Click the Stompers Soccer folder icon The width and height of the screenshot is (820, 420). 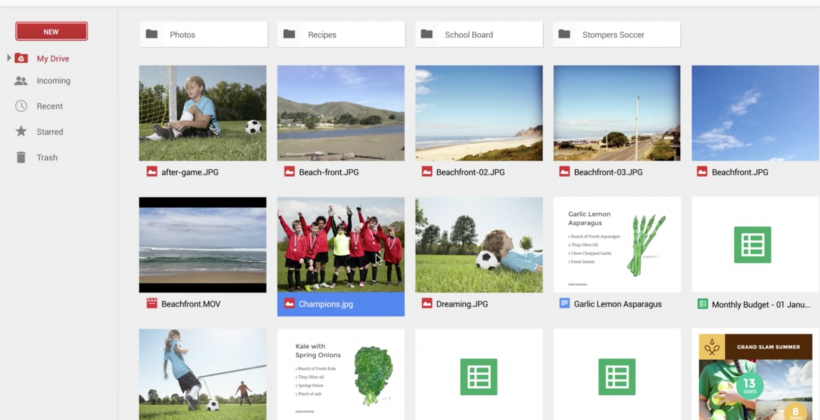565,34
